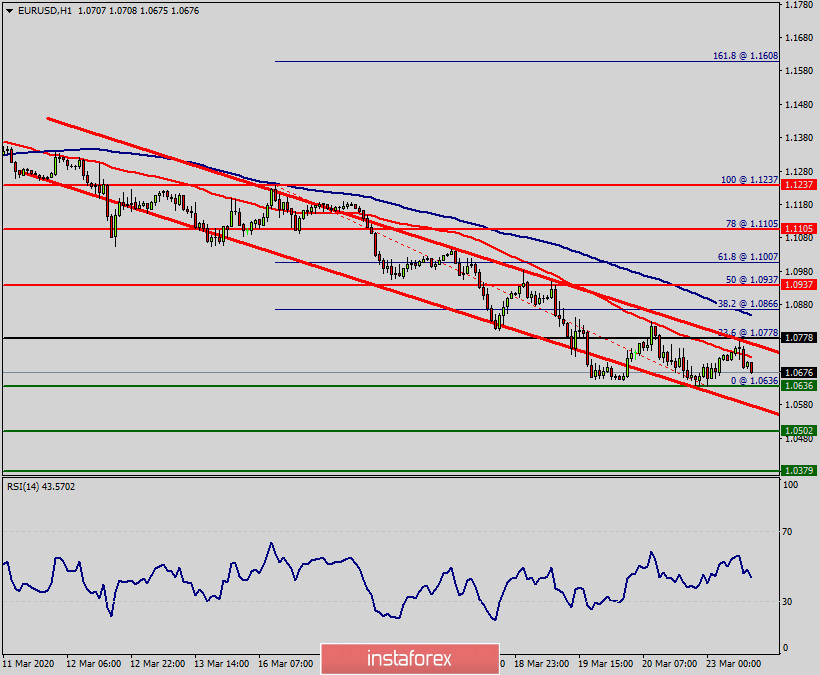Click the '19 Mar 15:00' time label
820x675 pixels.
pos(606,663)
